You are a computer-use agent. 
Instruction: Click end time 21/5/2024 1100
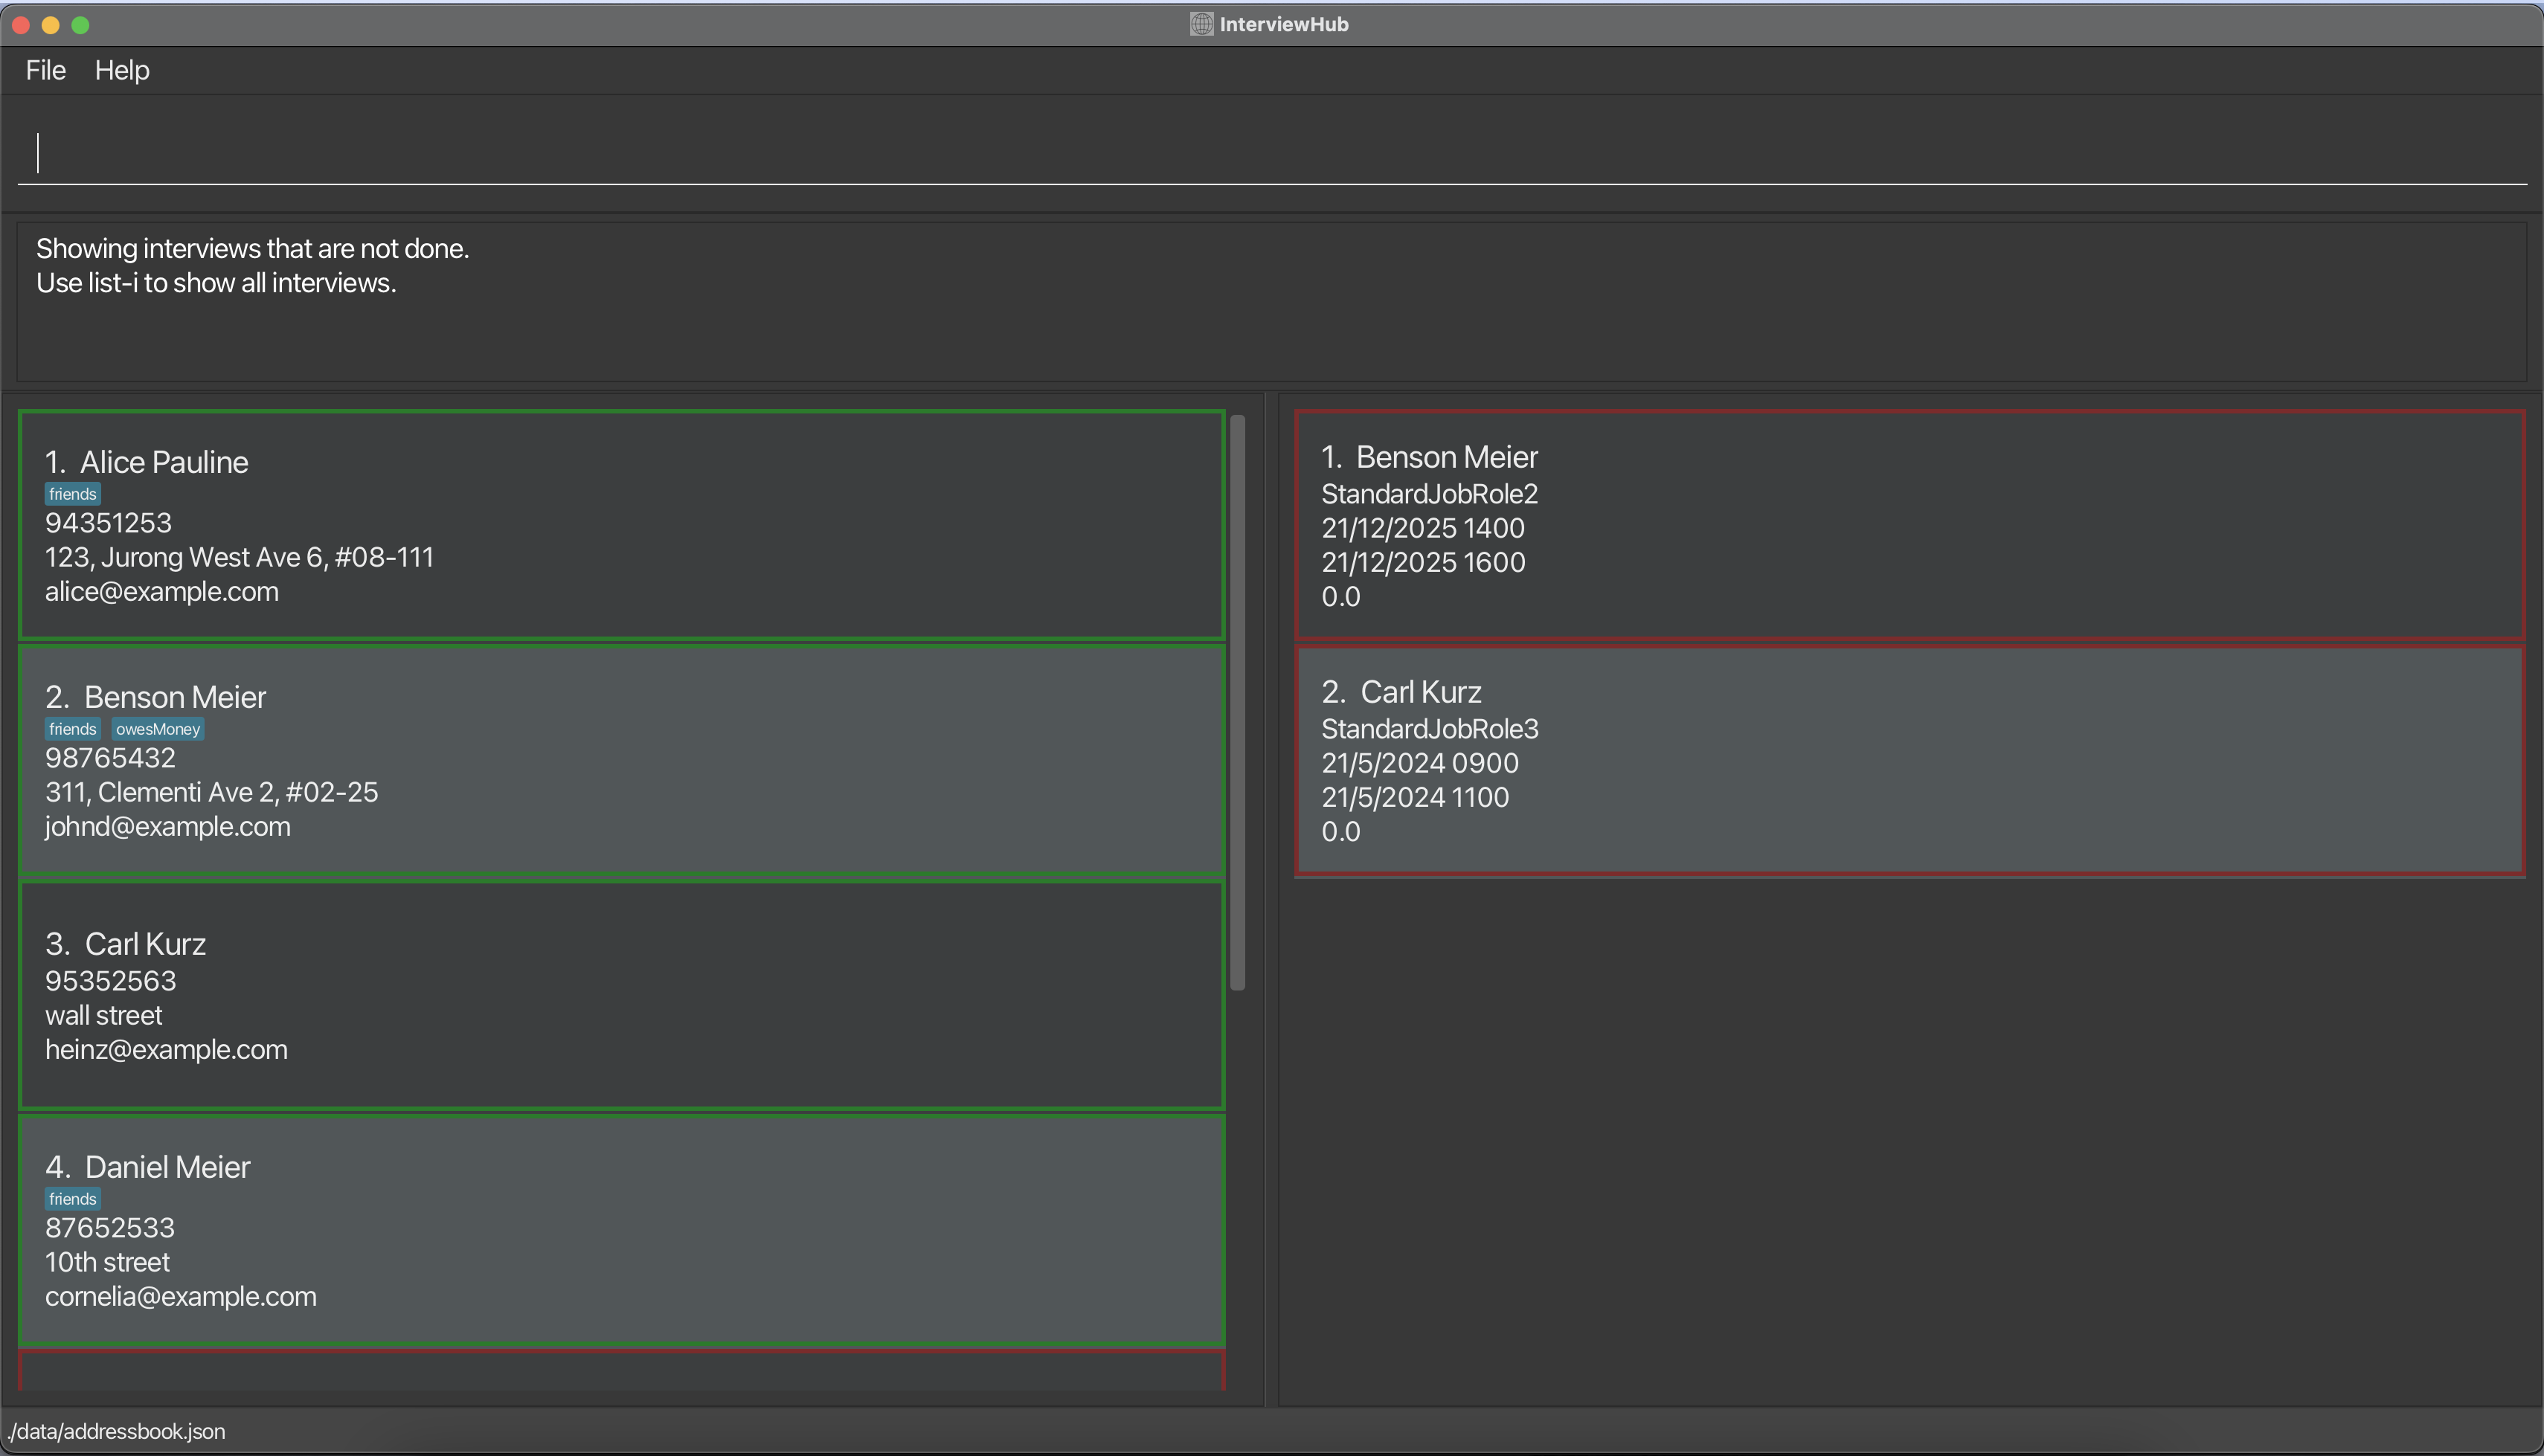(1415, 797)
